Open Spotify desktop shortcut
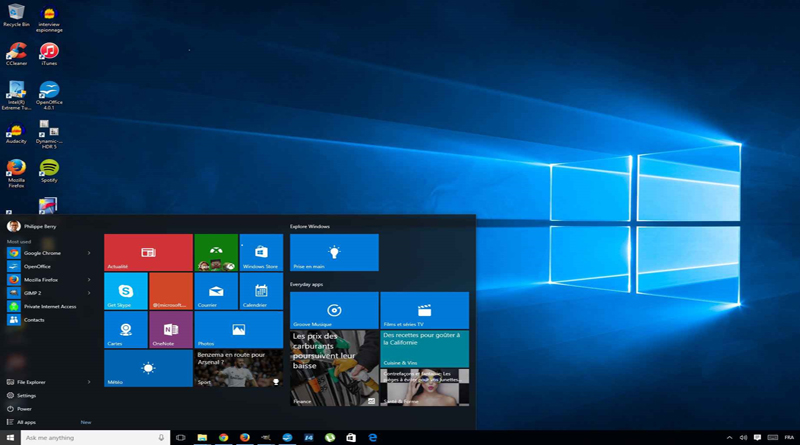This screenshot has width=800, height=445. [48, 171]
